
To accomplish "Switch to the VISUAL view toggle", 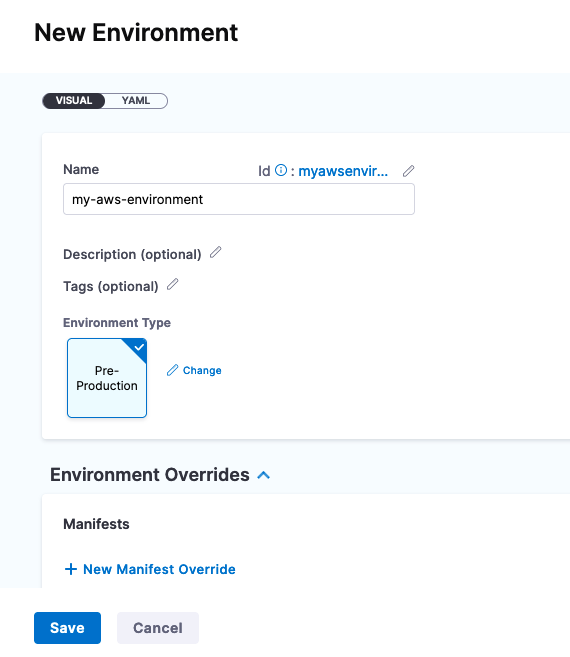I will pyautogui.click(x=74, y=101).
